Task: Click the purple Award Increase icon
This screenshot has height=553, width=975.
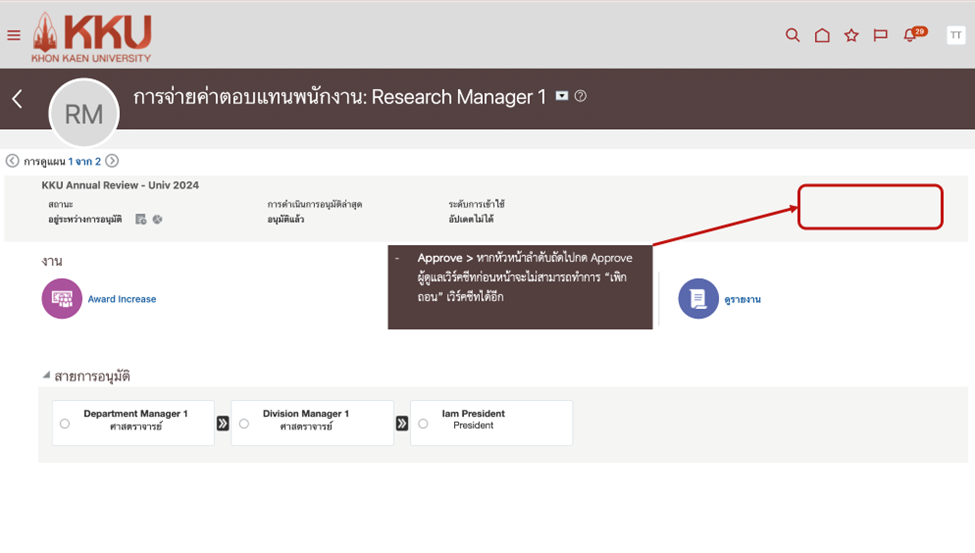Action: (x=62, y=298)
